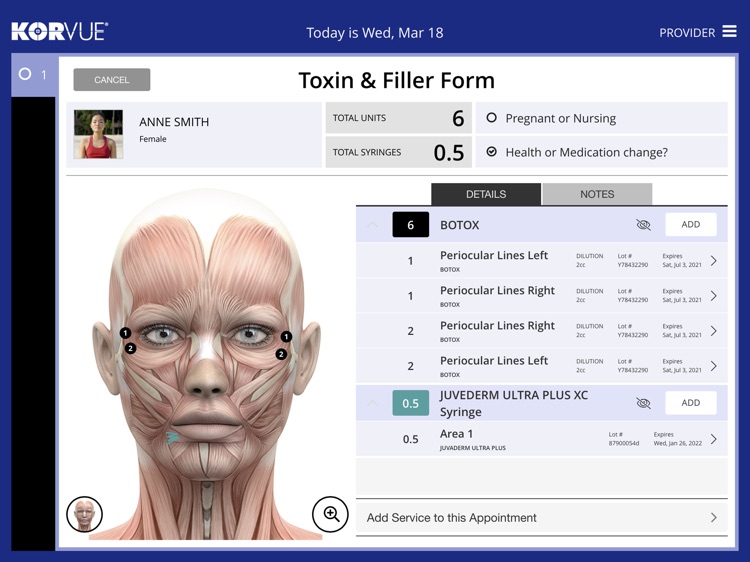Image resolution: width=750 pixels, height=562 pixels.
Task: Open the face view thumbnail selector
Action: click(x=84, y=514)
